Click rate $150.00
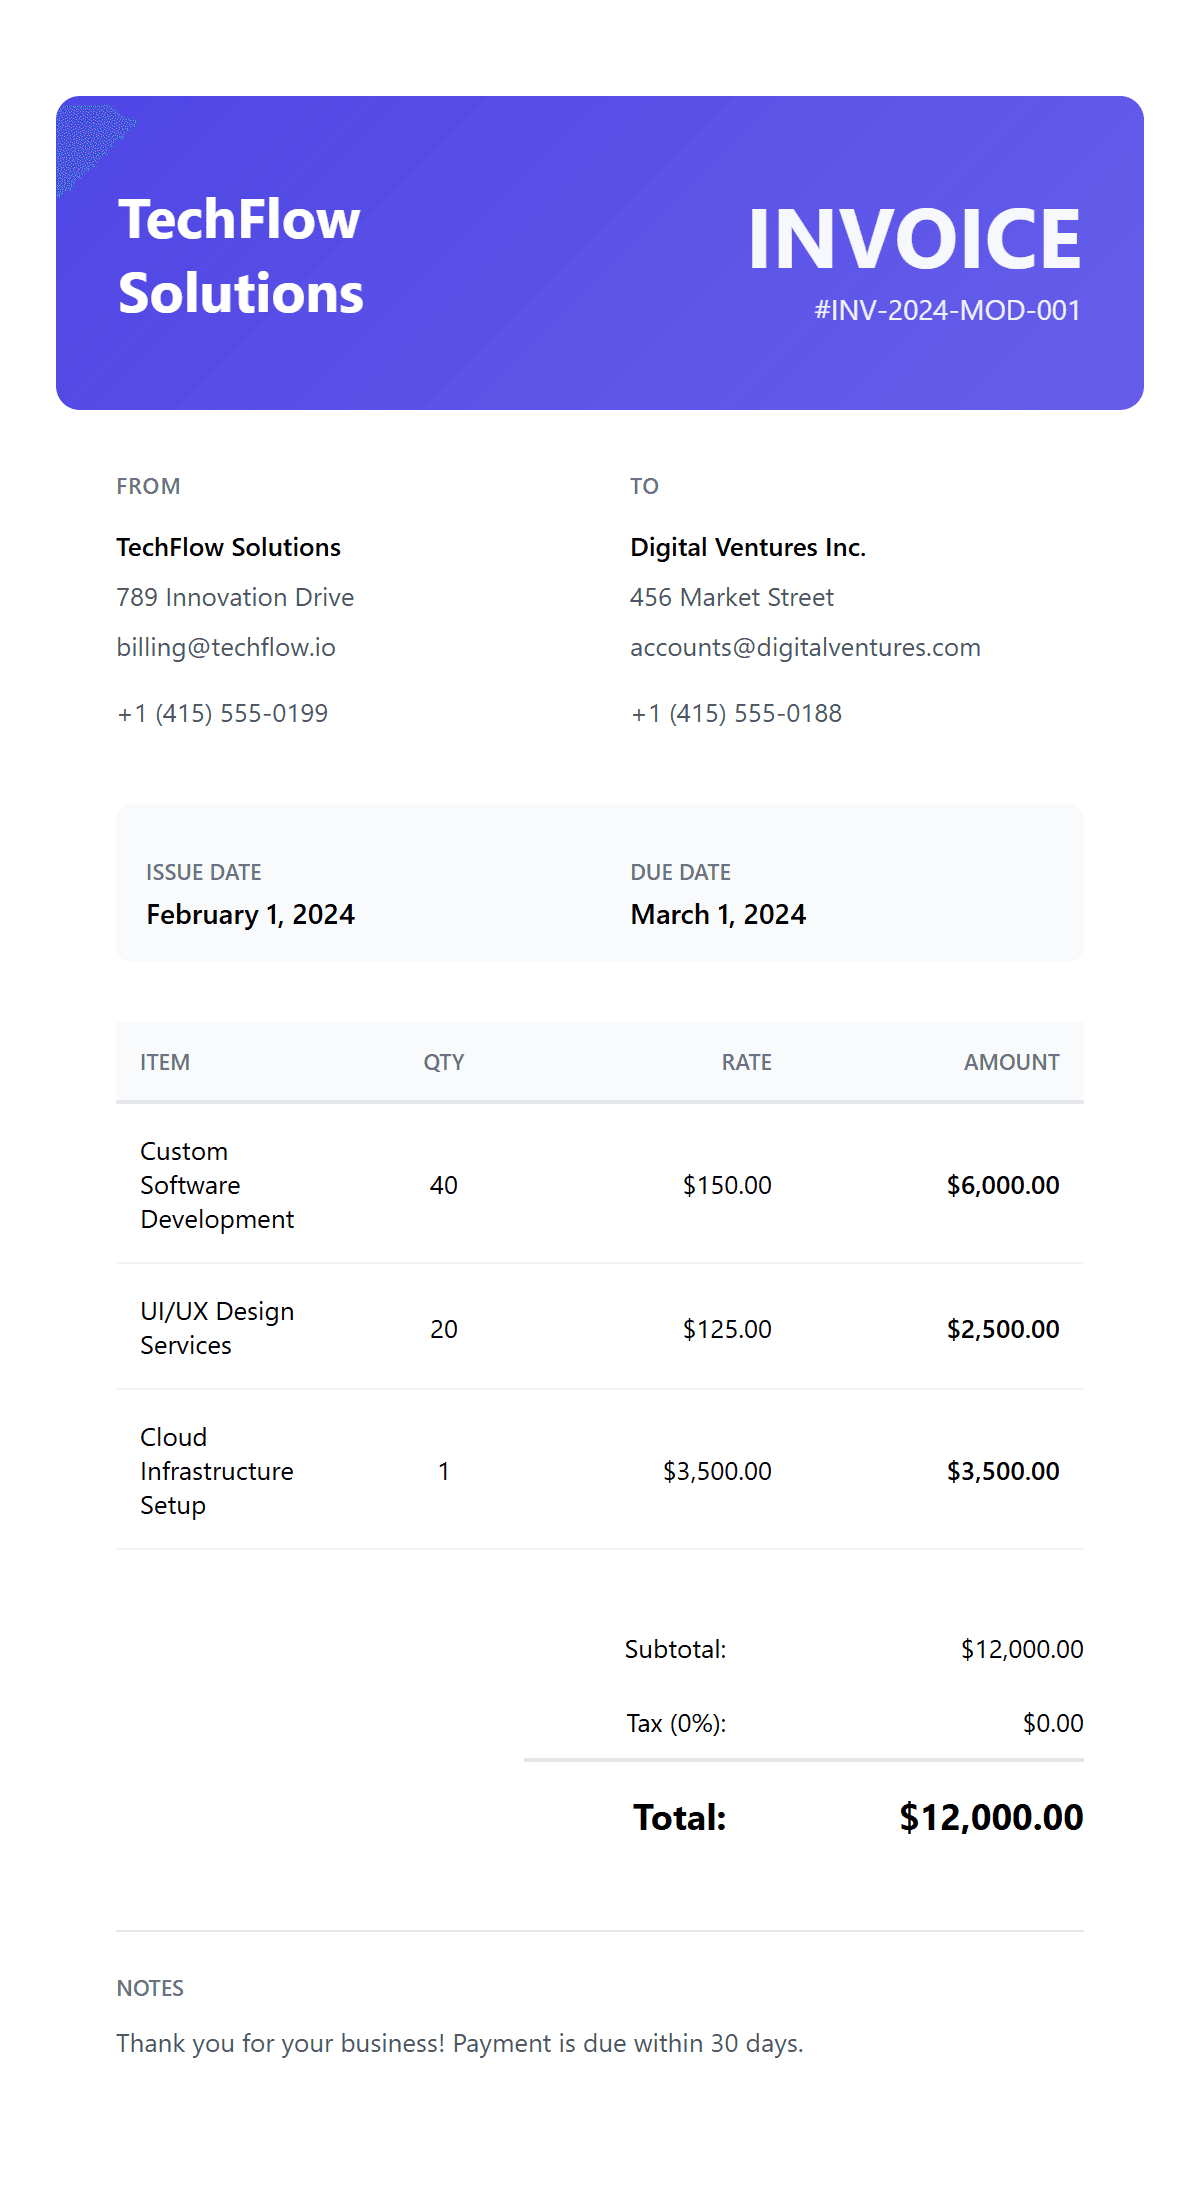This screenshot has width=1200, height=2200. 727,1185
